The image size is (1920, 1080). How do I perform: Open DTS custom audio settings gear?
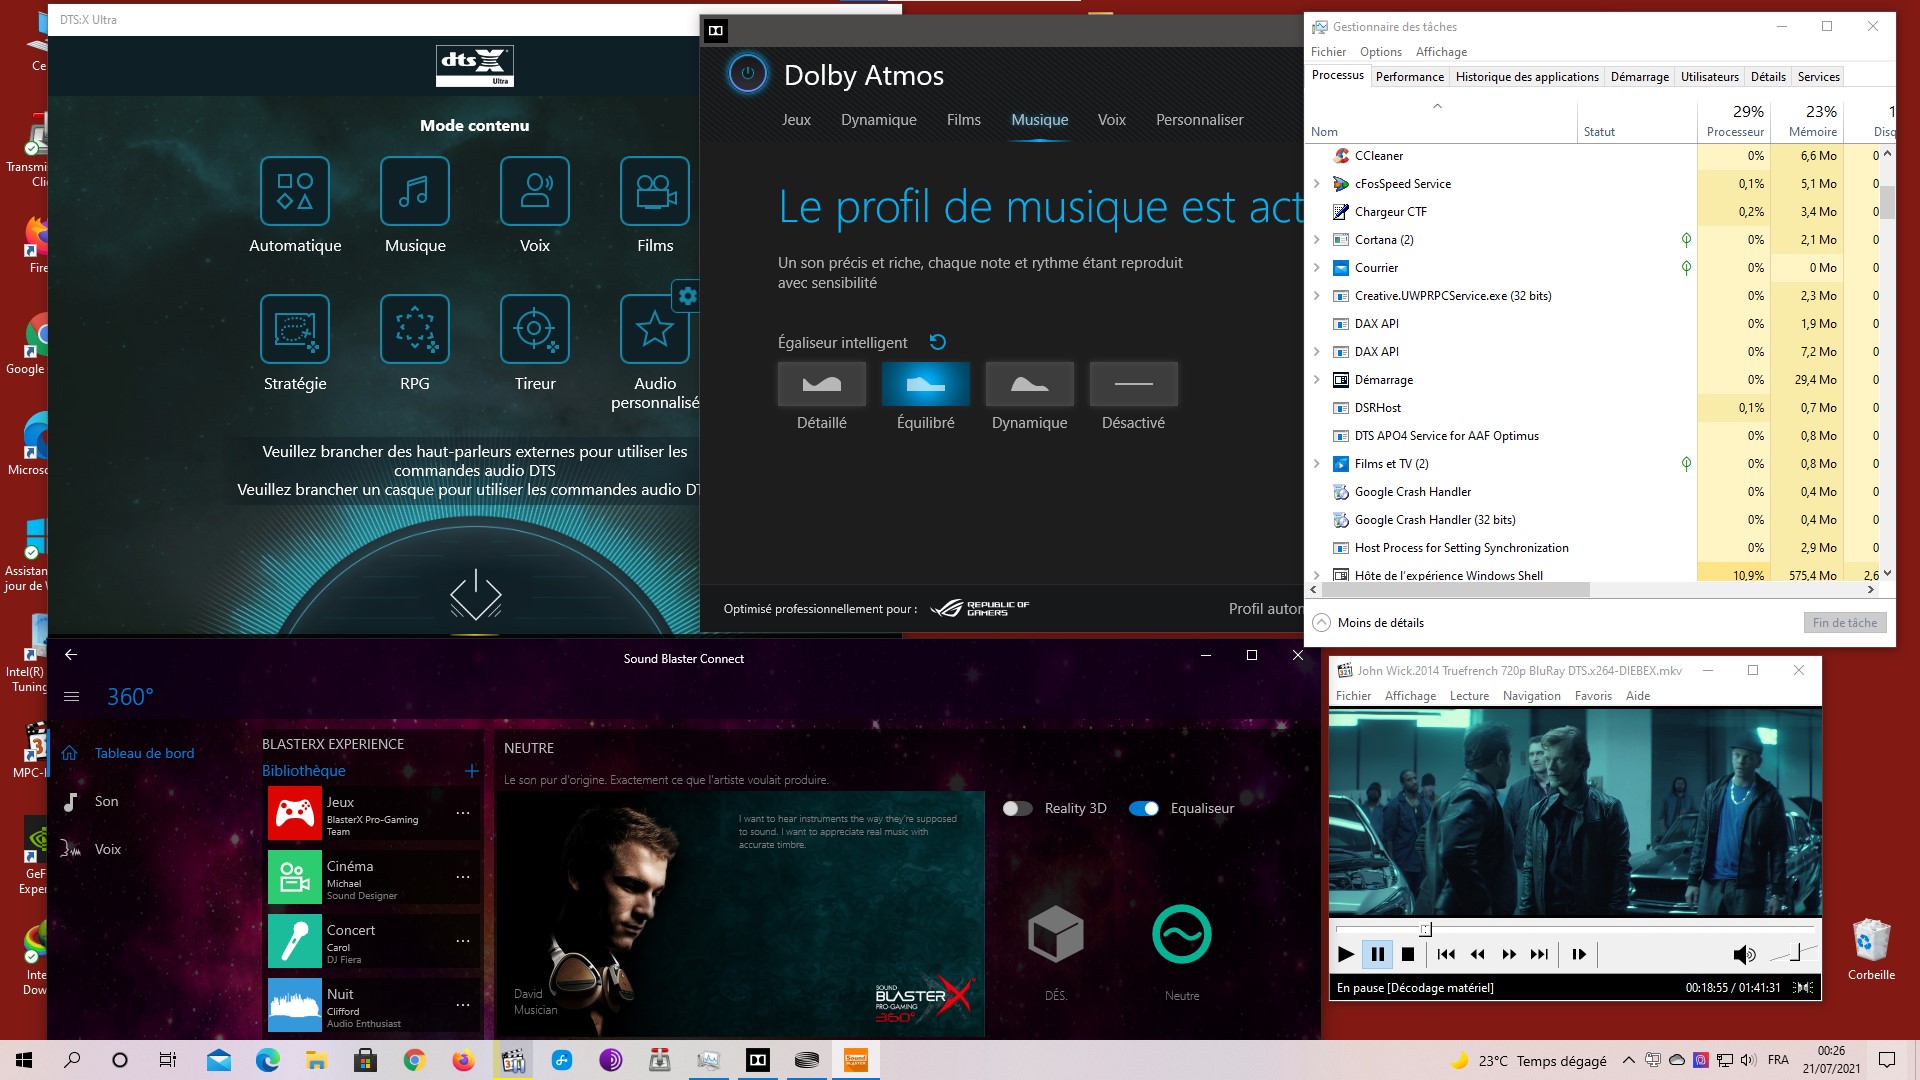(x=687, y=296)
